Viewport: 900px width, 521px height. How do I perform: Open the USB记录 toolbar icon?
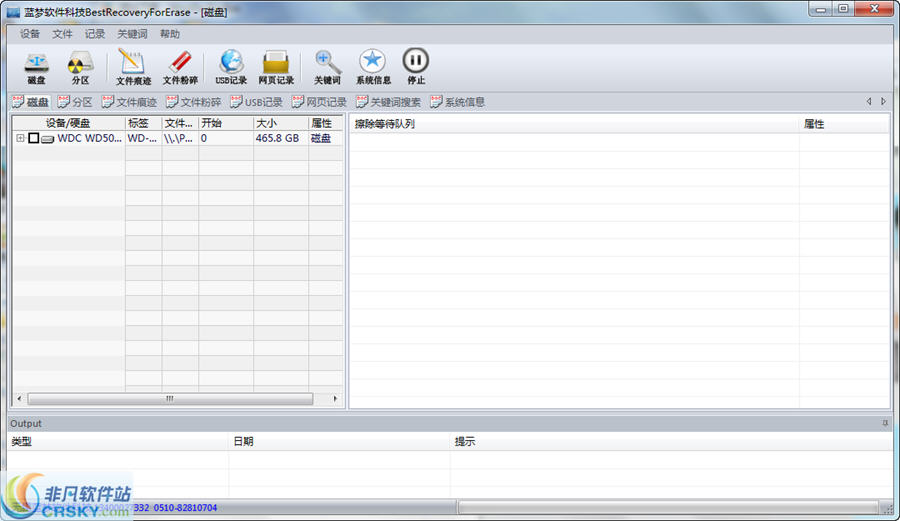coord(231,68)
